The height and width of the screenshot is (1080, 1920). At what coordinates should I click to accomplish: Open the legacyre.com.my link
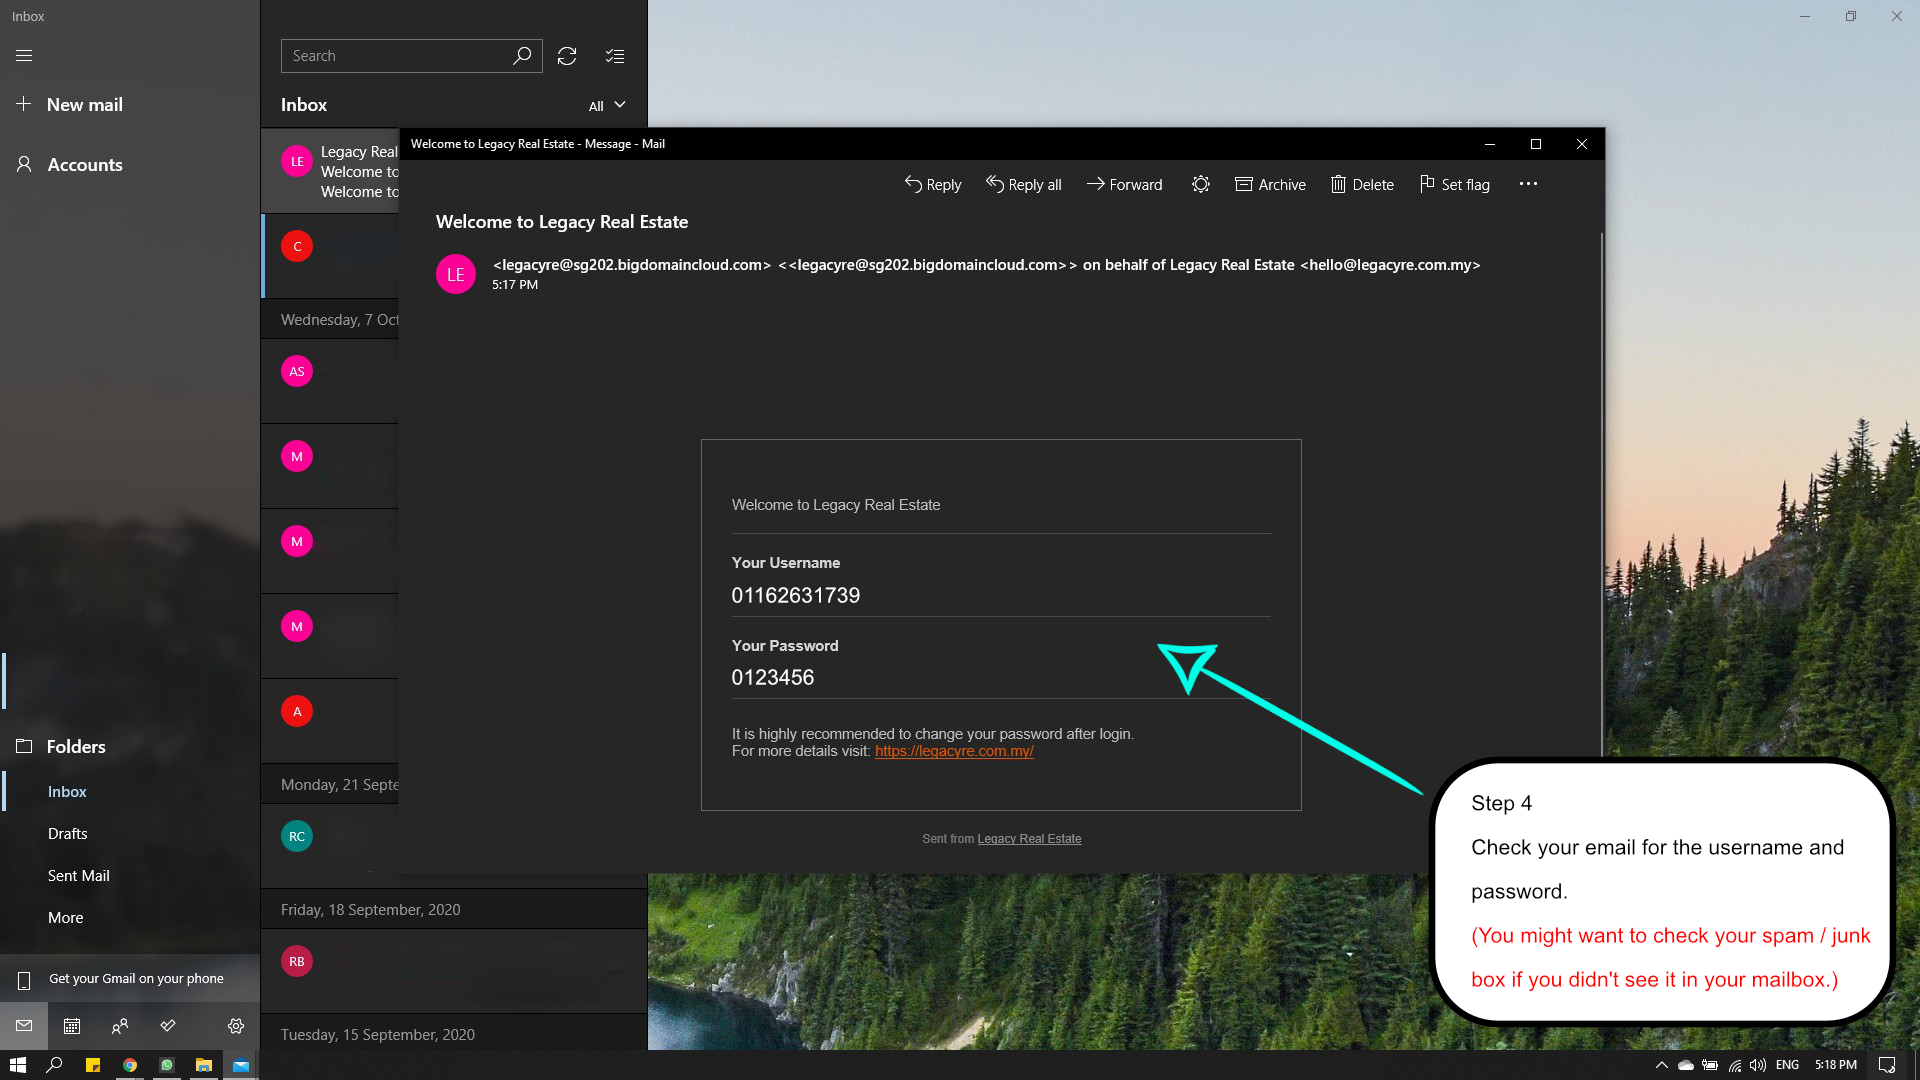pyautogui.click(x=954, y=751)
